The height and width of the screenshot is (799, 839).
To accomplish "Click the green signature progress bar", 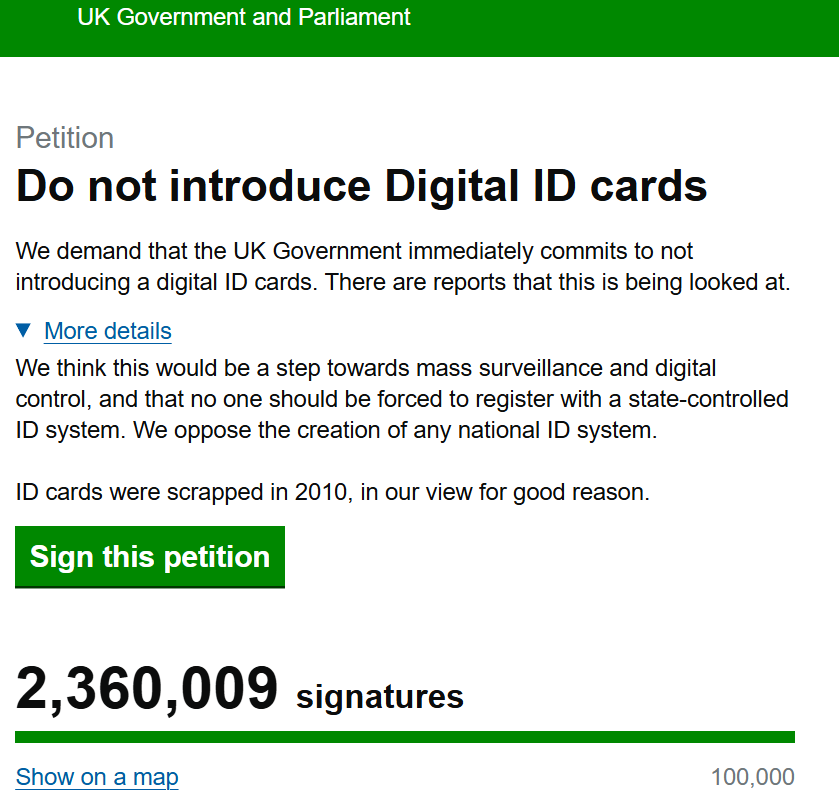I will [x=405, y=737].
